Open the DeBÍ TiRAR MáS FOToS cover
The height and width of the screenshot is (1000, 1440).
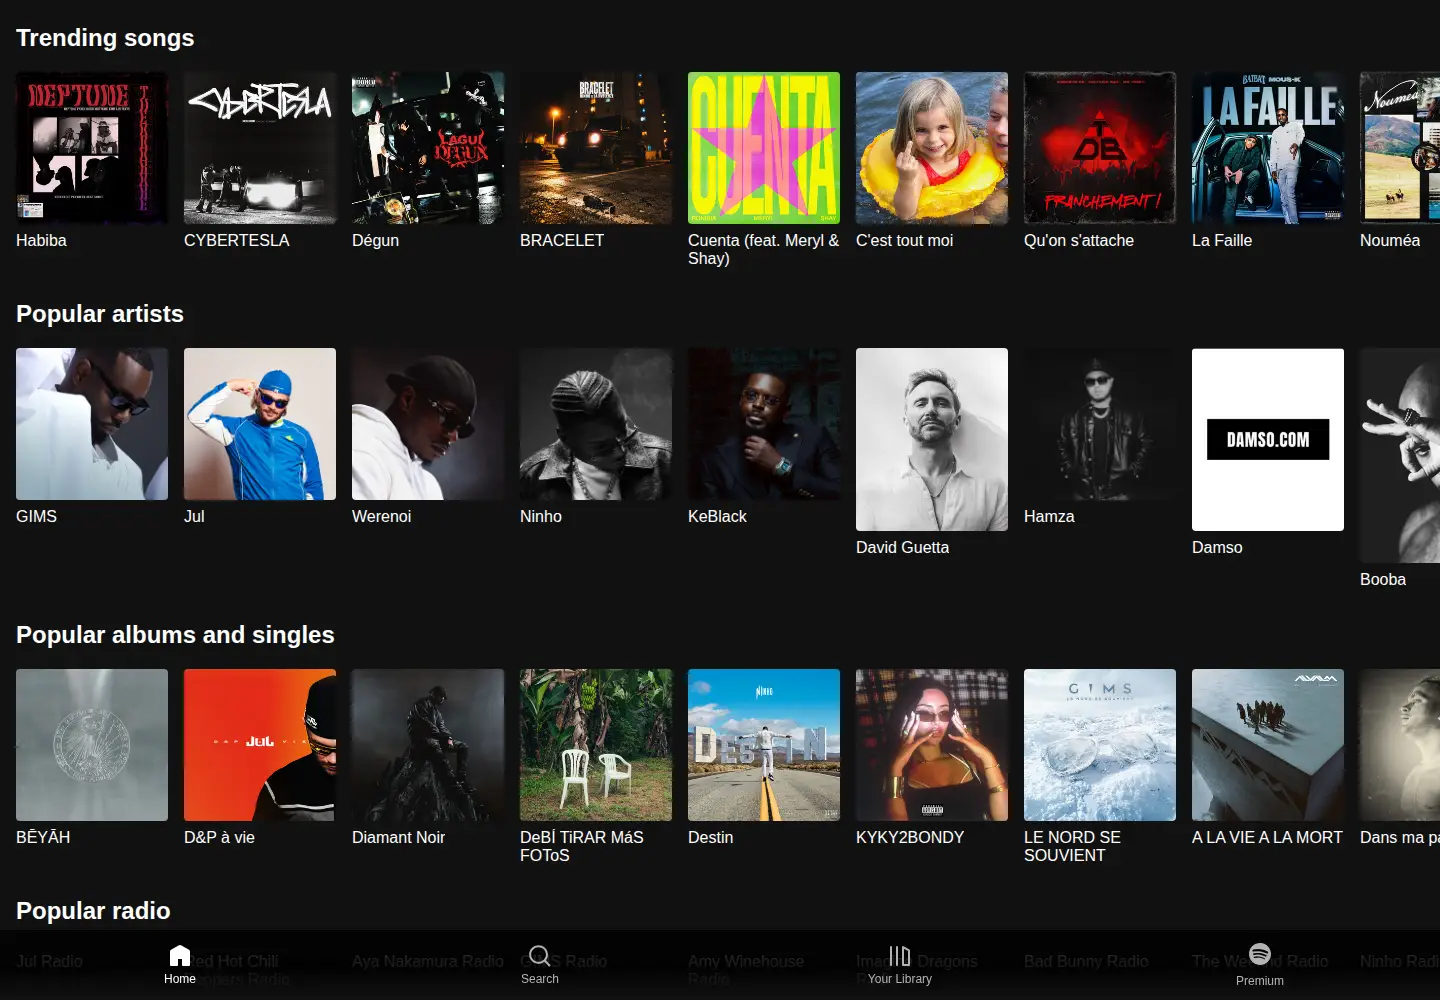point(596,745)
